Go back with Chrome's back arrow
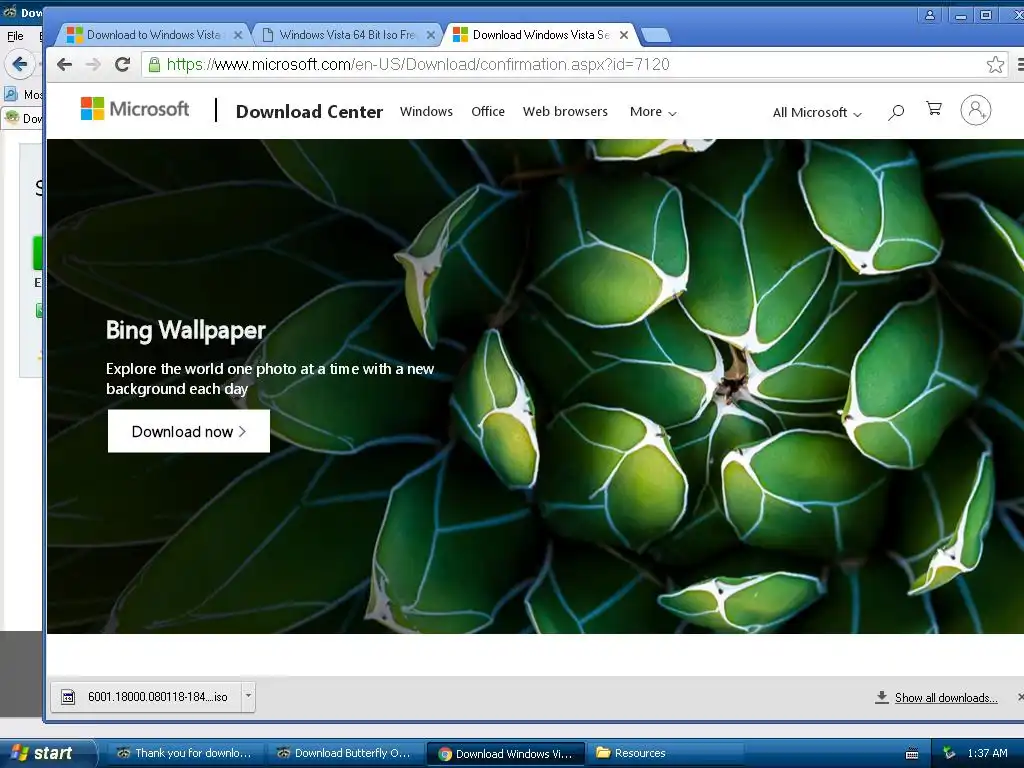Image resolution: width=1024 pixels, height=768 pixels. click(x=64, y=65)
